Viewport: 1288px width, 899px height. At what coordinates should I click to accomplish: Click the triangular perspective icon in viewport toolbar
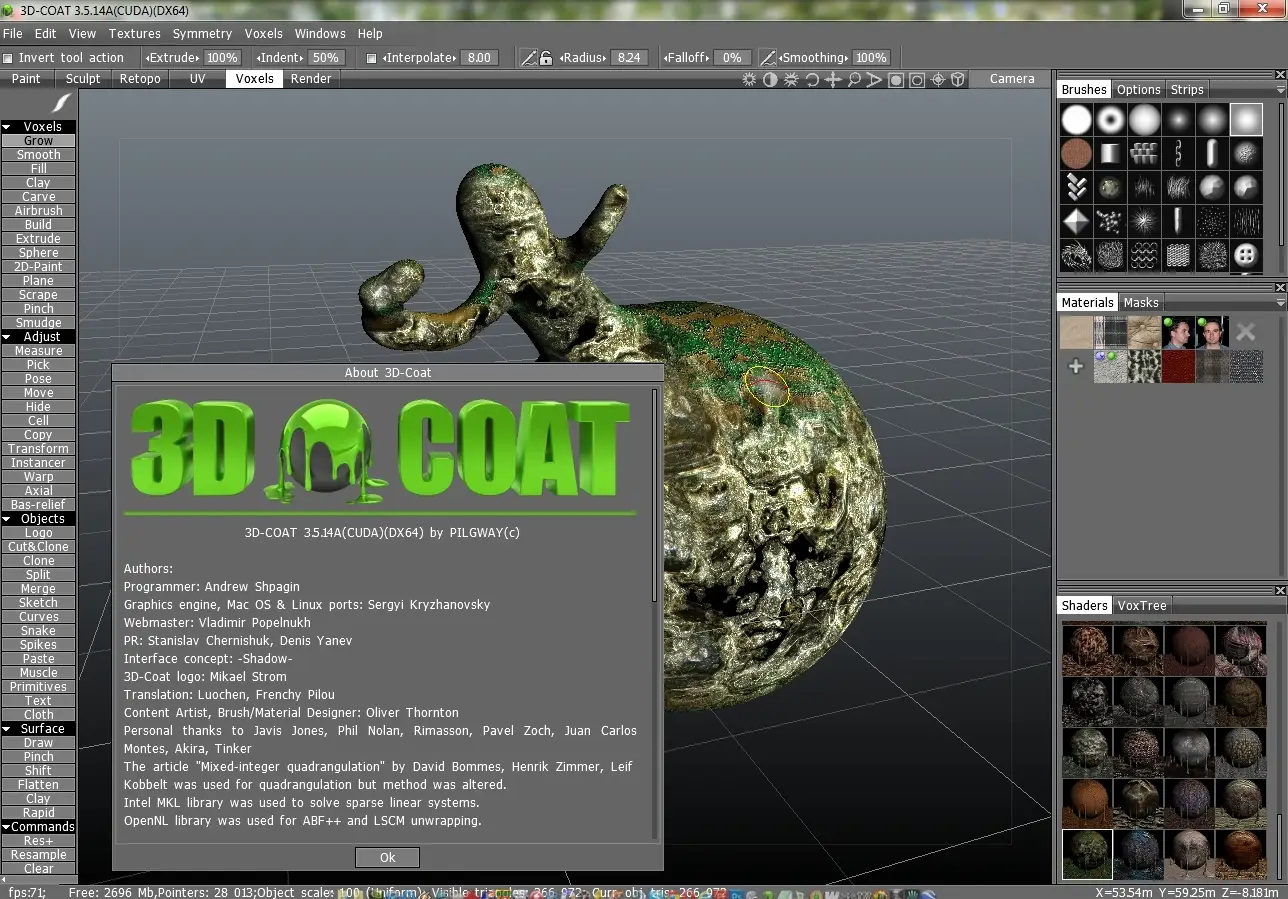coord(875,79)
